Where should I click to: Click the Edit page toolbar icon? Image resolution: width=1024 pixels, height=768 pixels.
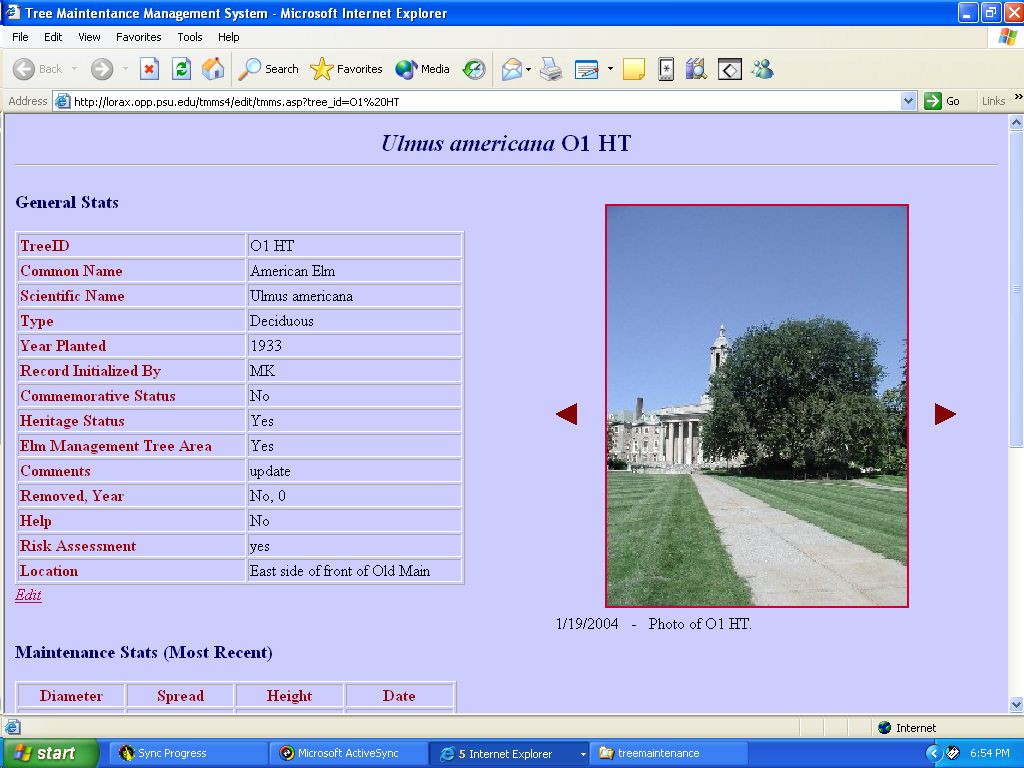tap(586, 69)
